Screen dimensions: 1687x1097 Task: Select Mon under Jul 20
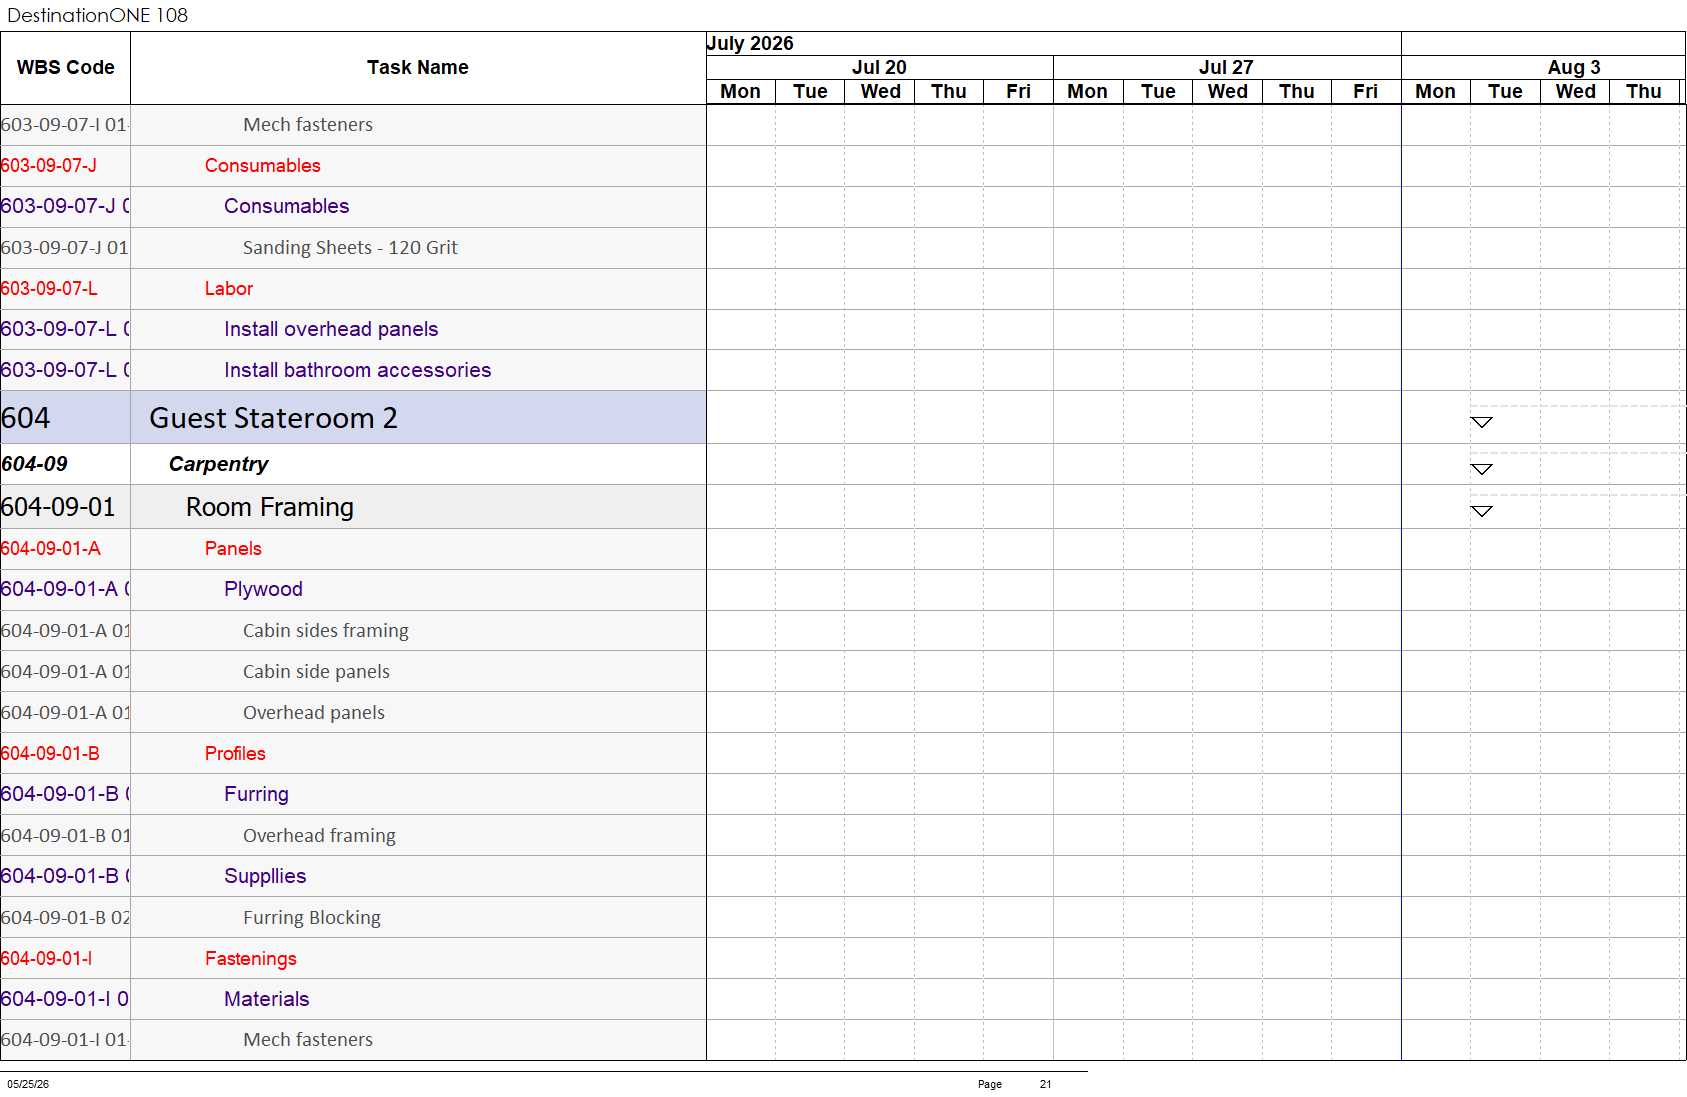pos(740,91)
